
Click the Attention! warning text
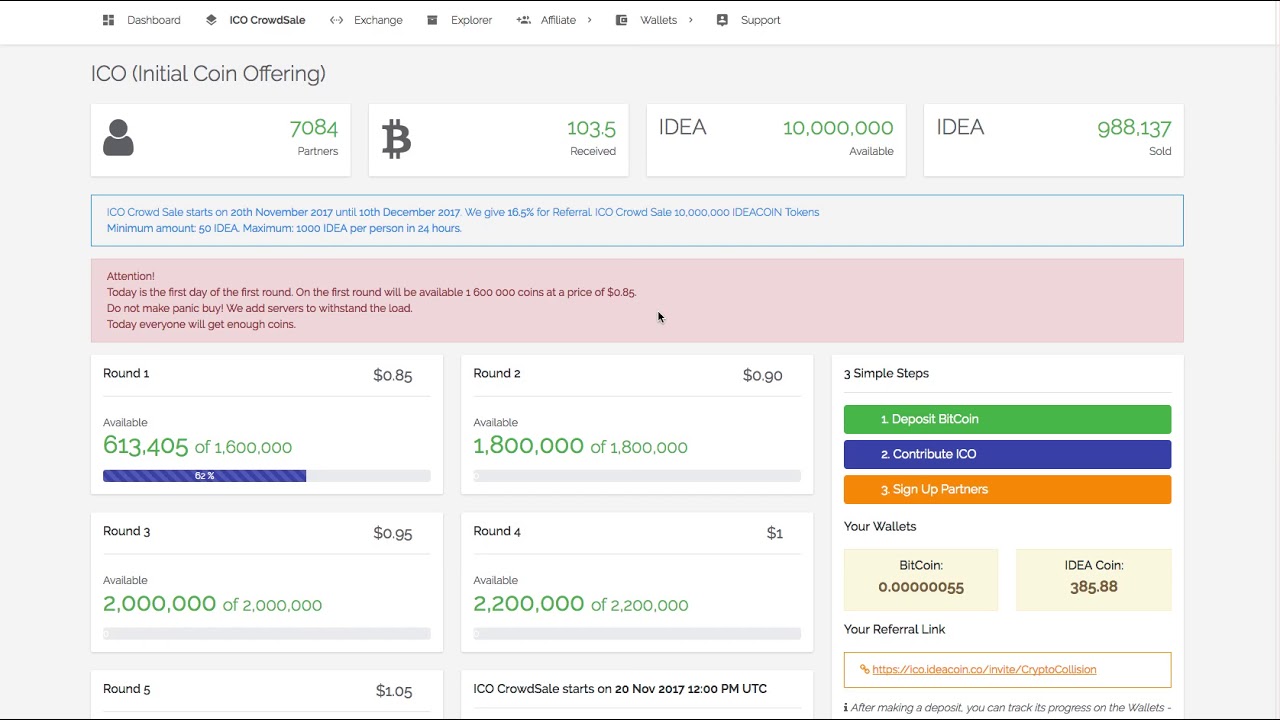point(131,276)
